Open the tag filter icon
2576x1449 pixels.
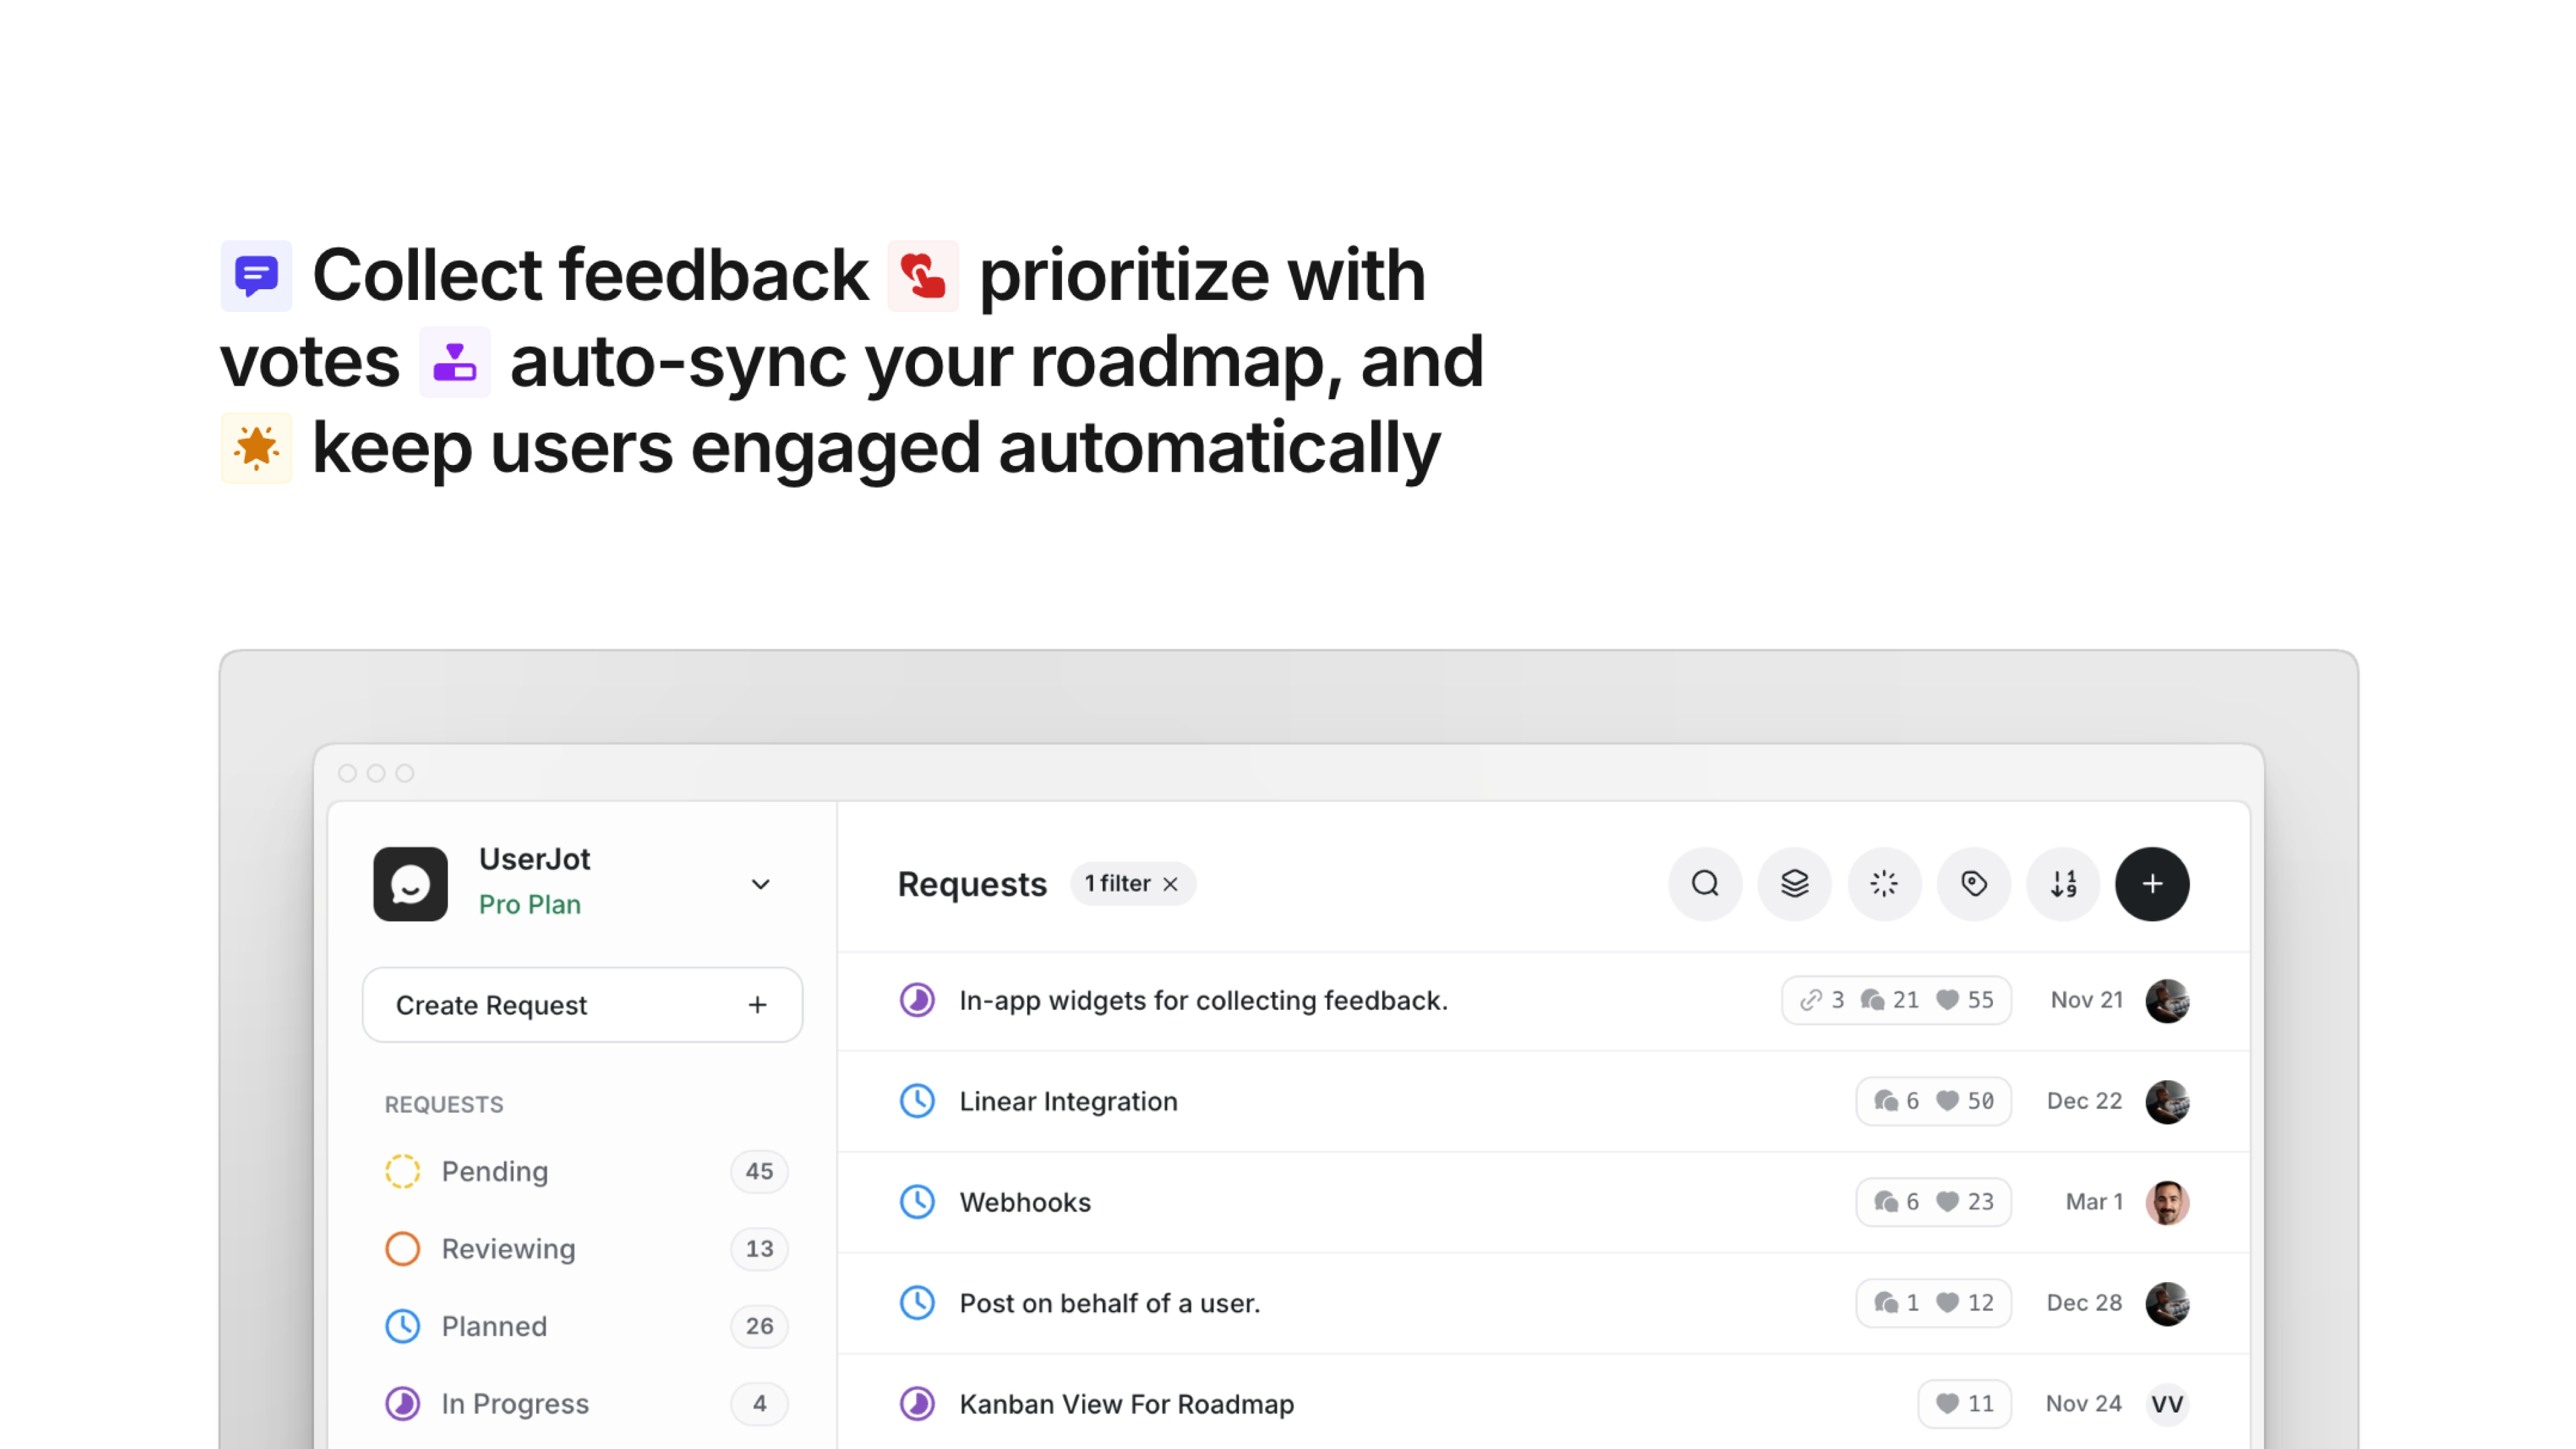pos(1973,884)
